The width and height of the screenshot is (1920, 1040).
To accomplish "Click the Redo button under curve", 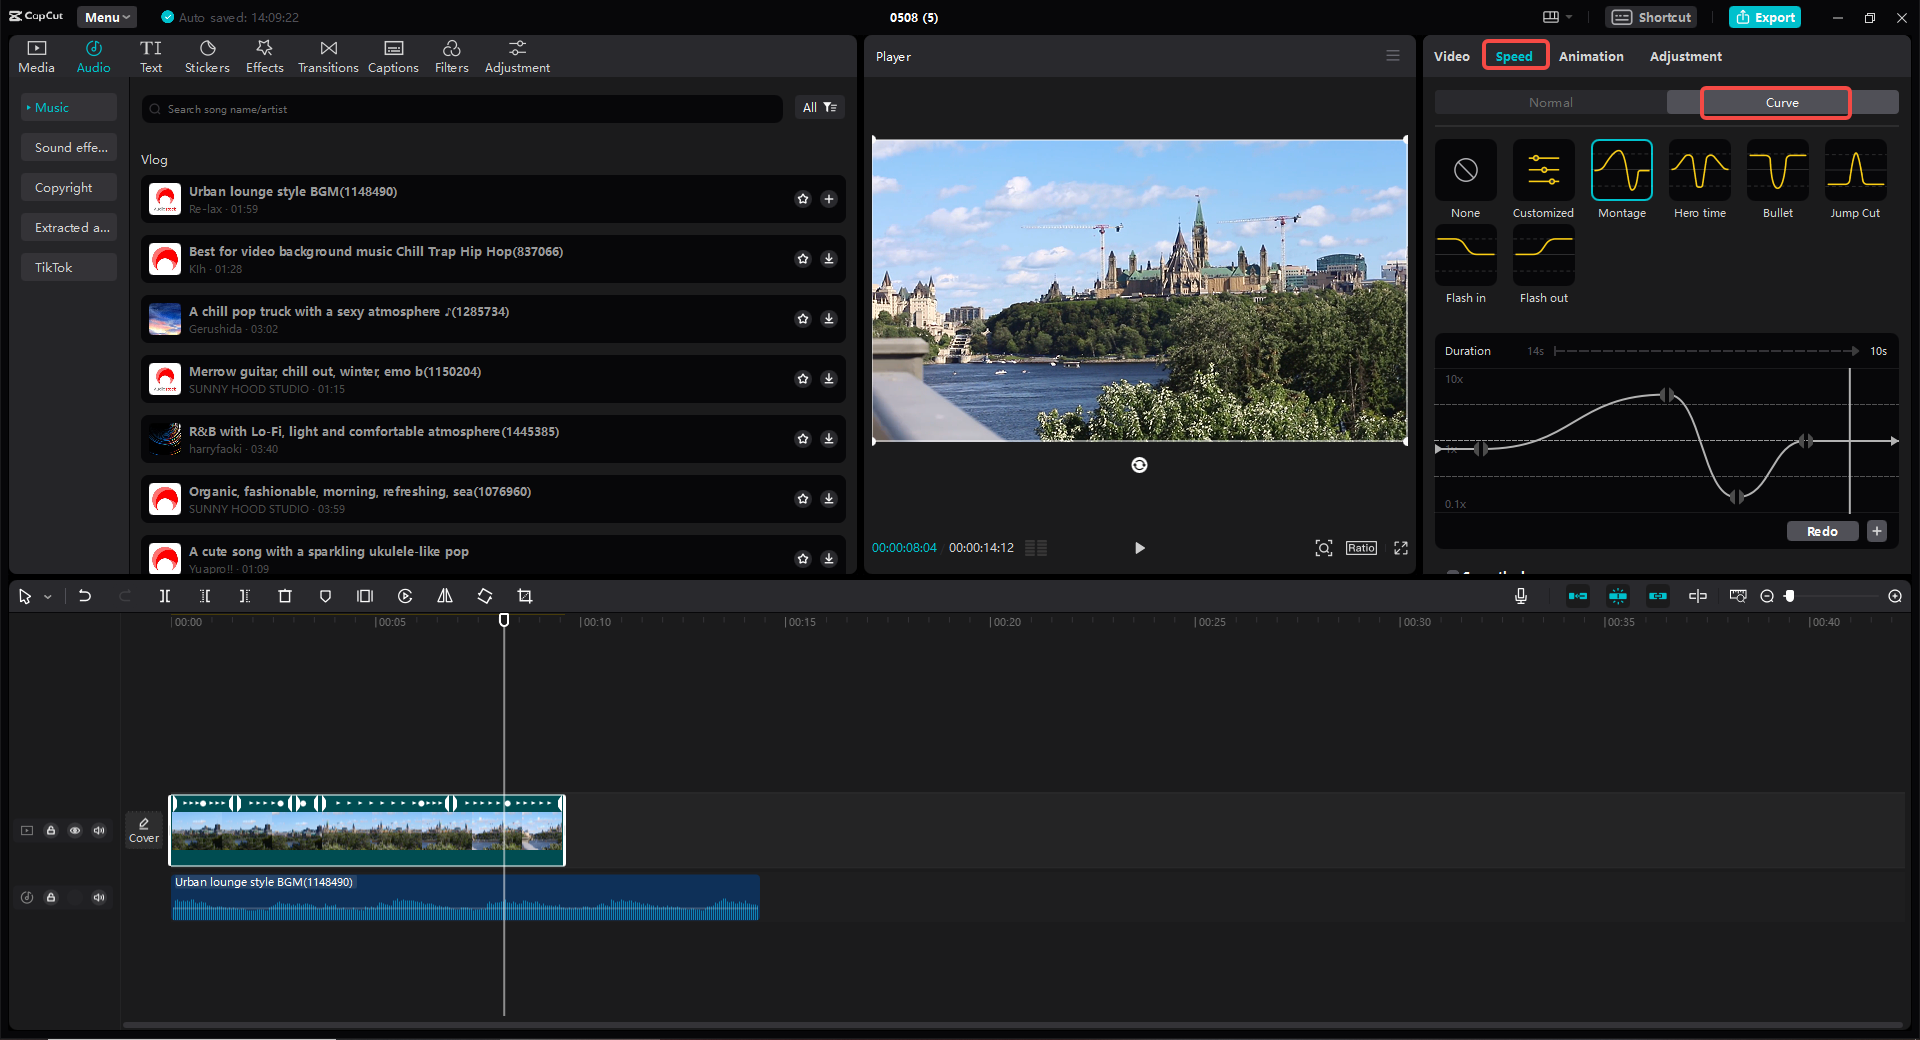I will 1821,531.
